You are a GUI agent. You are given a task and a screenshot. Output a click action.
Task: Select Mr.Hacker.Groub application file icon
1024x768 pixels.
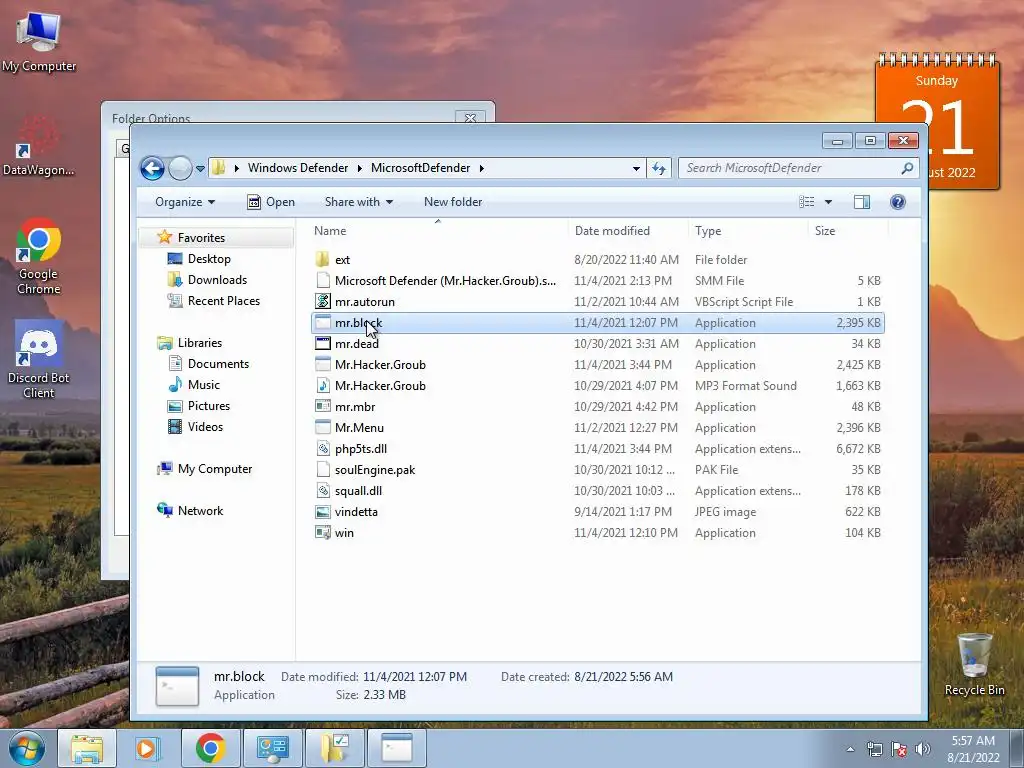(x=323, y=364)
